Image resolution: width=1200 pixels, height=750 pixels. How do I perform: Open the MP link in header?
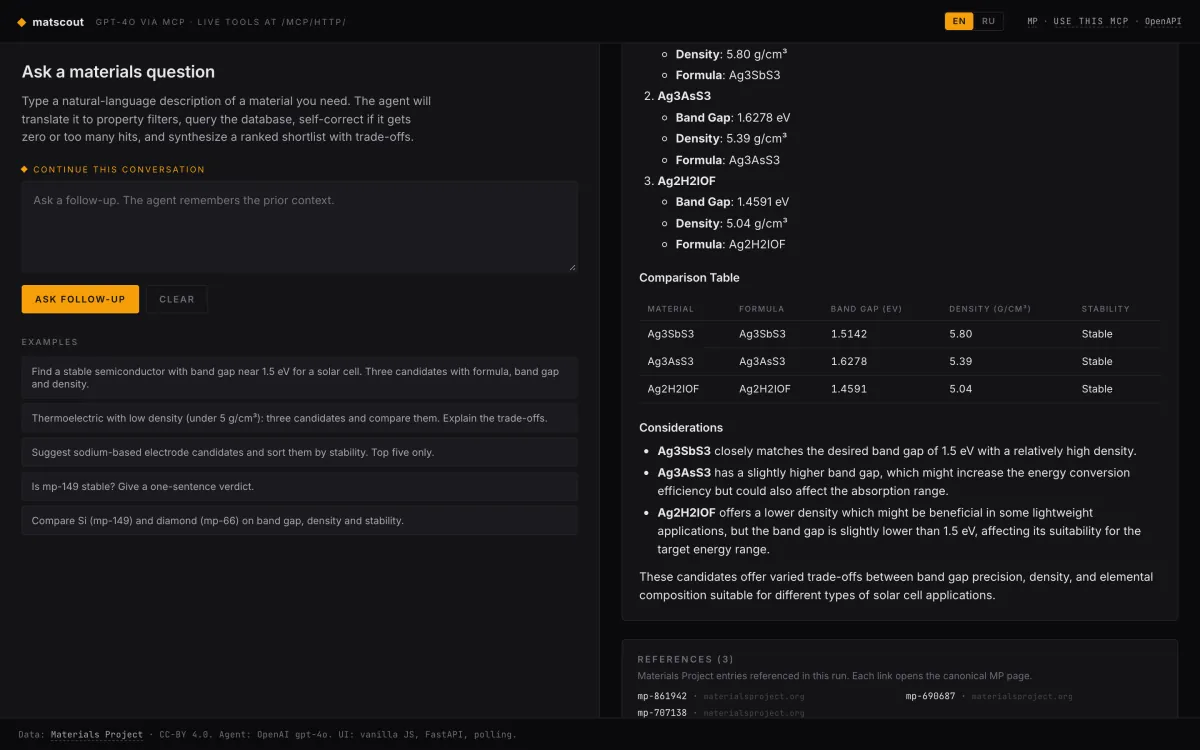click(x=1032, y=21)
